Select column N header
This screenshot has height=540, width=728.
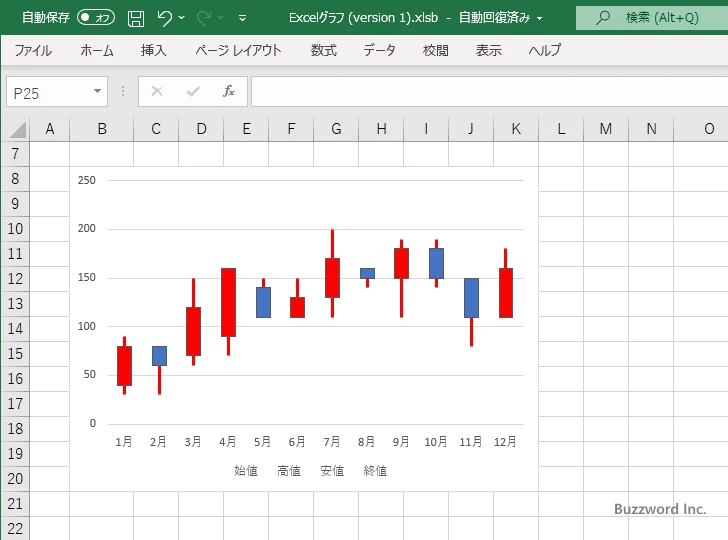(x=651, y=129)
